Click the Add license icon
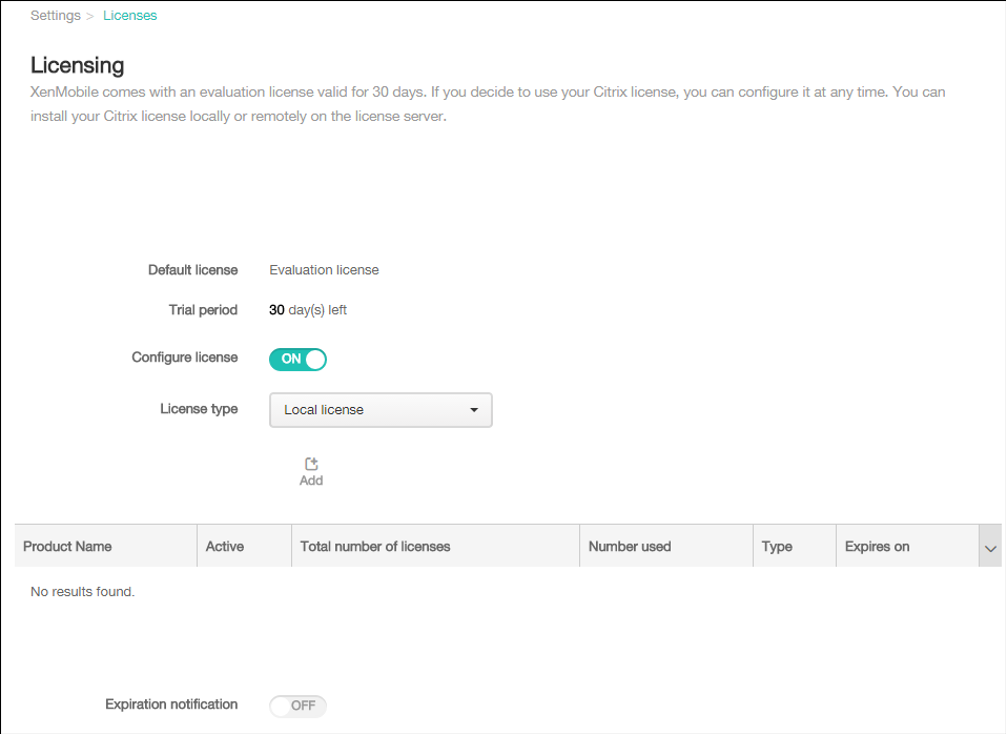 (x=311, y=465)
